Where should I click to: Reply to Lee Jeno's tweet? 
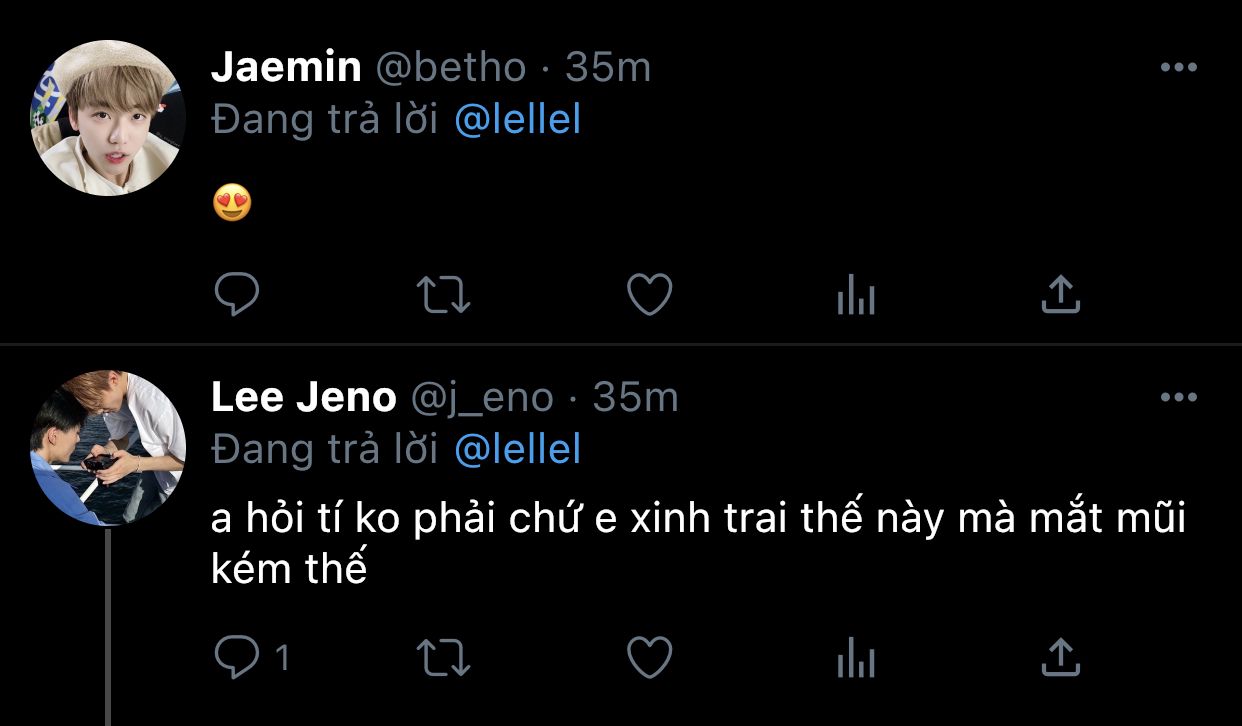click(x=238, y=657)
